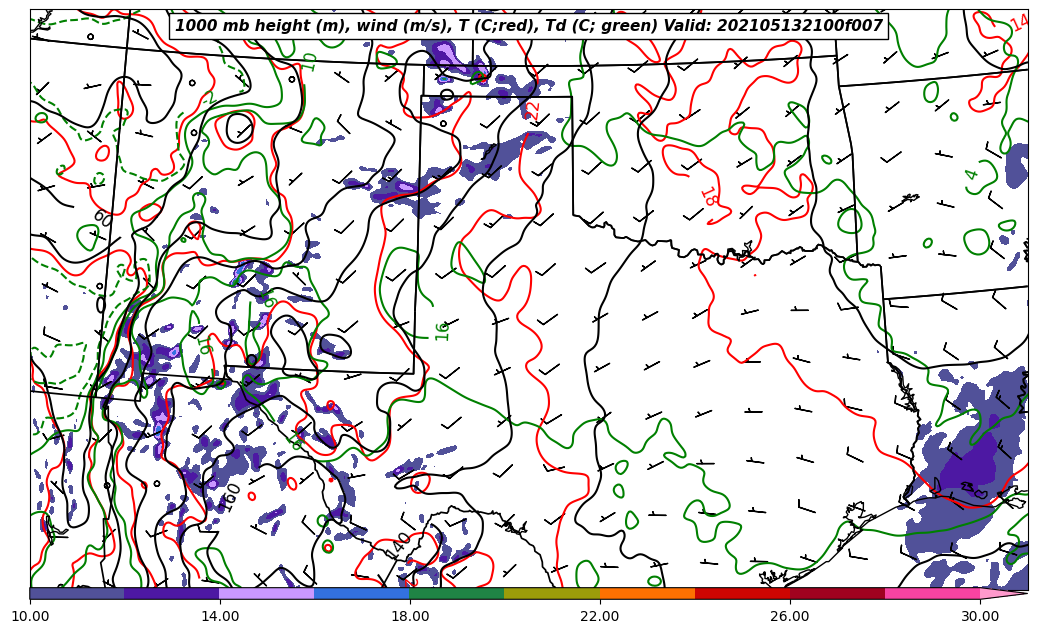Click the bright blue colorbar segment

point(361,593)
